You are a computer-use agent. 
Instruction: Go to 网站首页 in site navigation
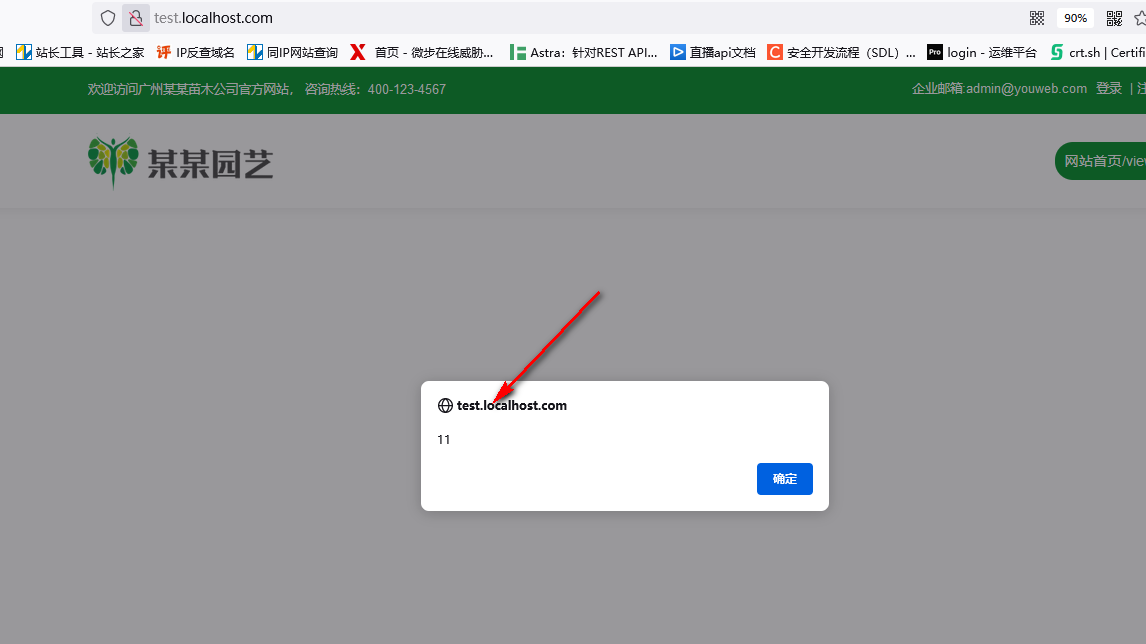click(1100, 161)
